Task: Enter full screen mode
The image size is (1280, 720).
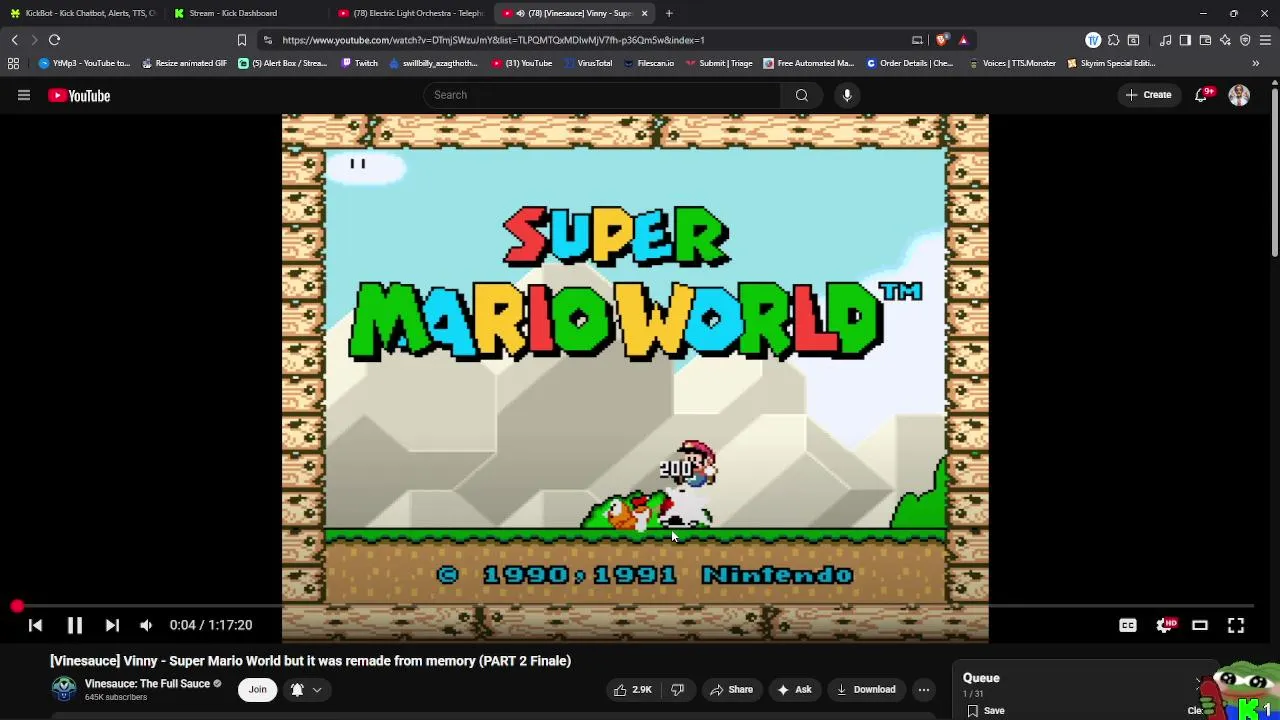Action: pos(1236,625)
